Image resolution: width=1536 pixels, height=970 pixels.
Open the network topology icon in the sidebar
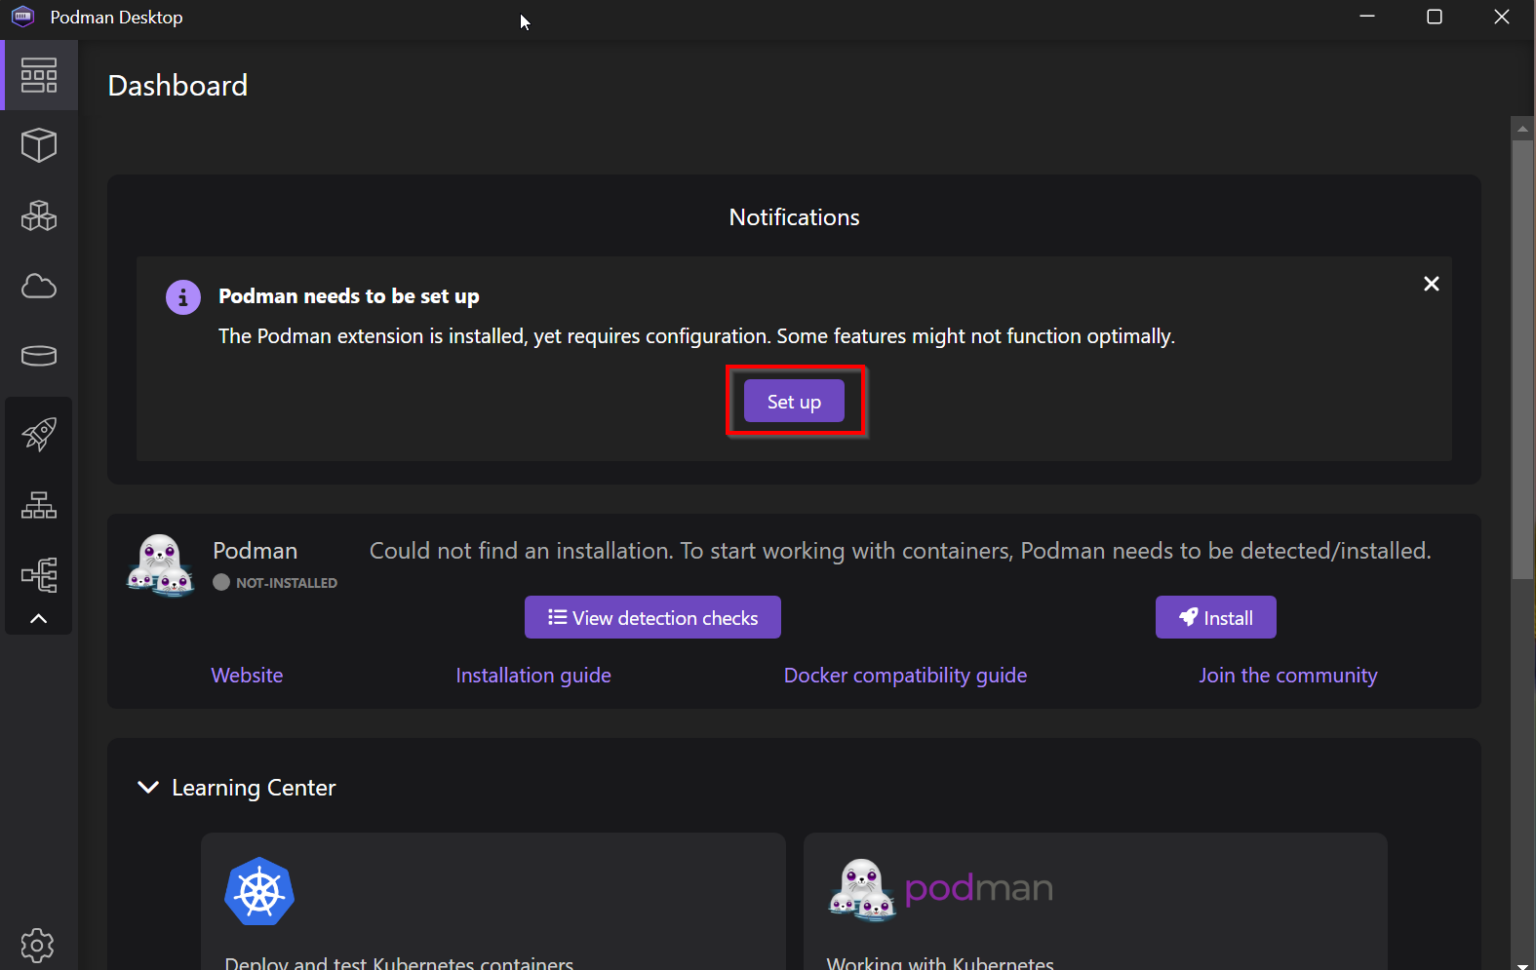[x=39, y=575]
